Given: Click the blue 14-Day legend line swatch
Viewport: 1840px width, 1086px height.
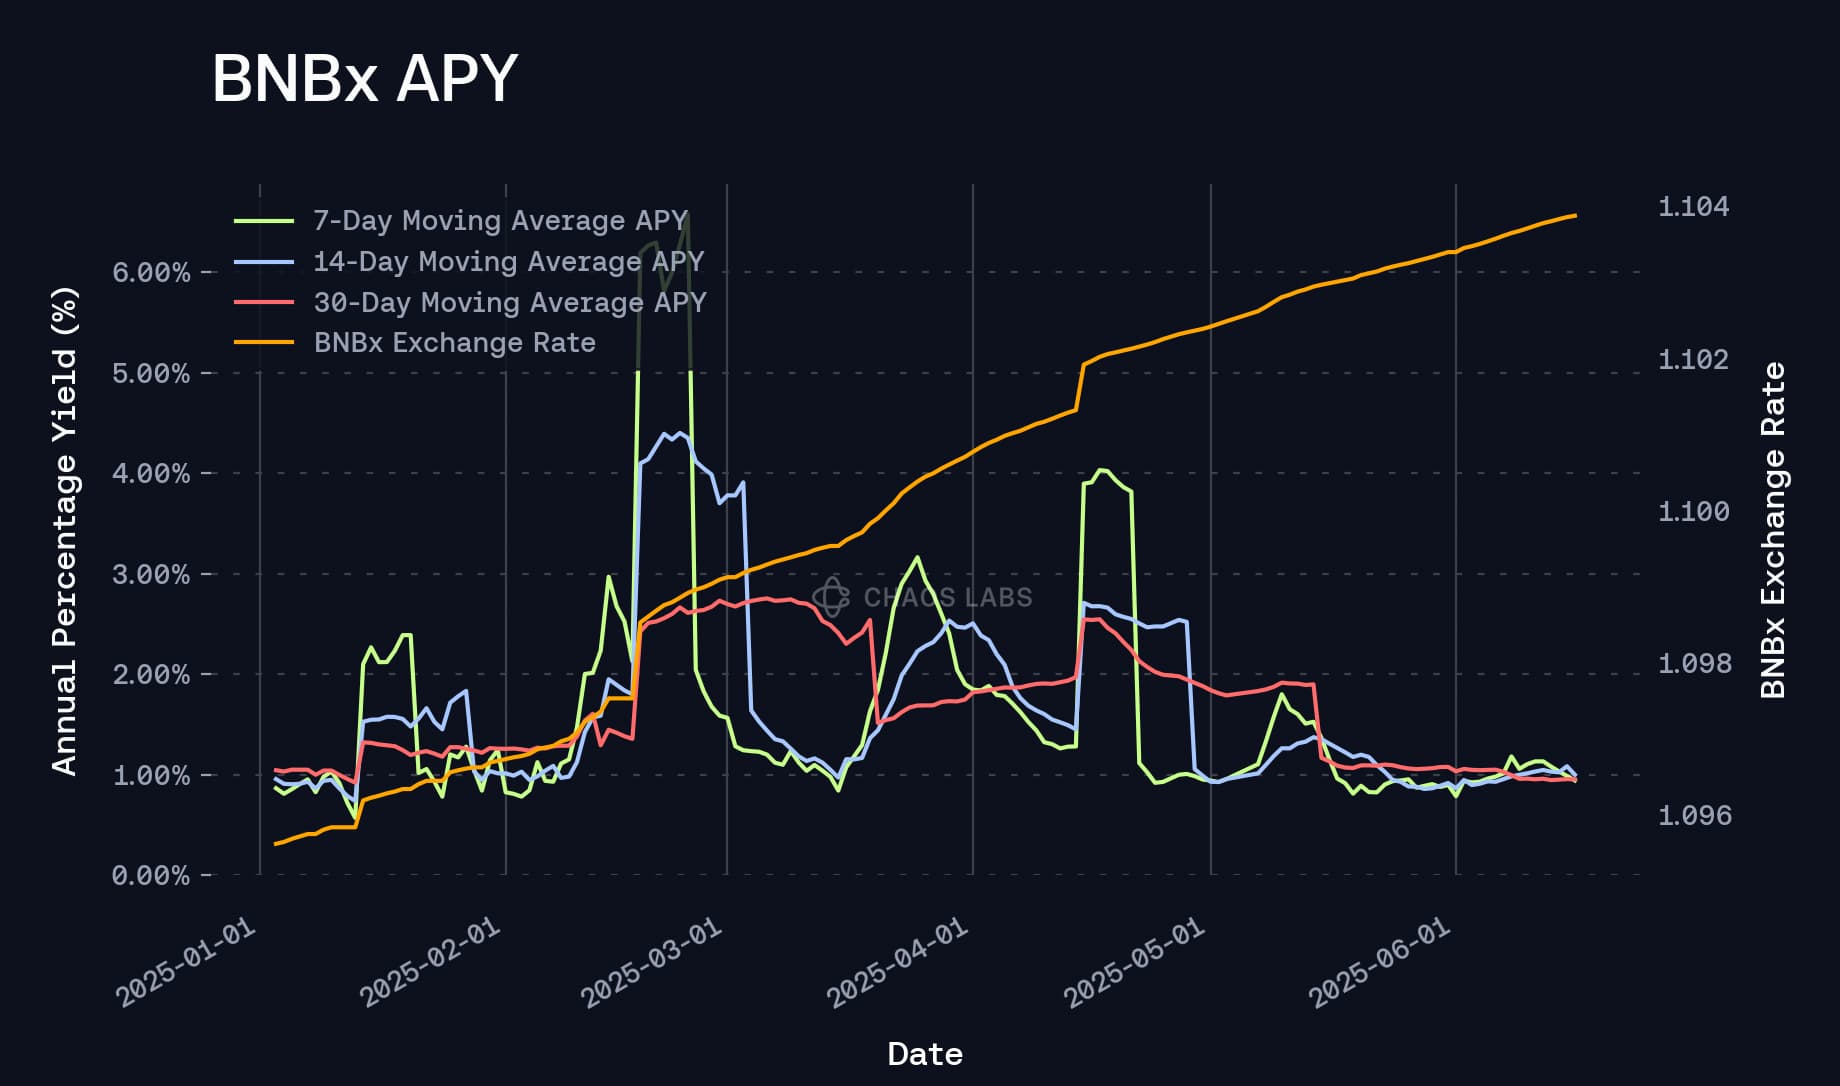Looking at the screenshot, I should tap(264, 262).
